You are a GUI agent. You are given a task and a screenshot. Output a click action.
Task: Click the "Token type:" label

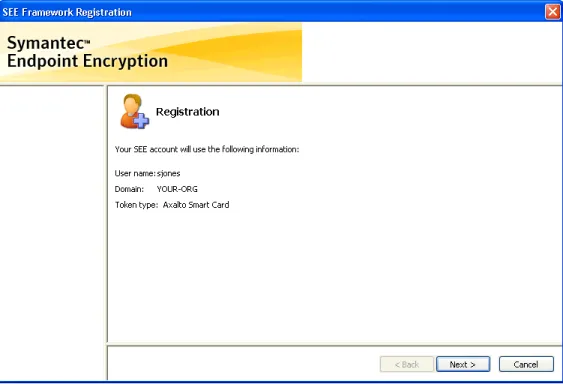coord(136,205)
